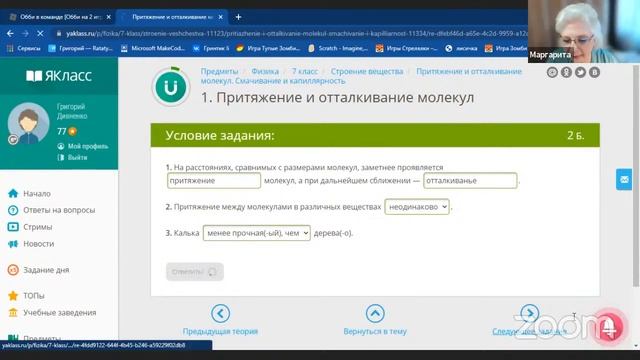Stop loading the page
The height and width of the screenshot is (360, 640).
click(40, 33)
